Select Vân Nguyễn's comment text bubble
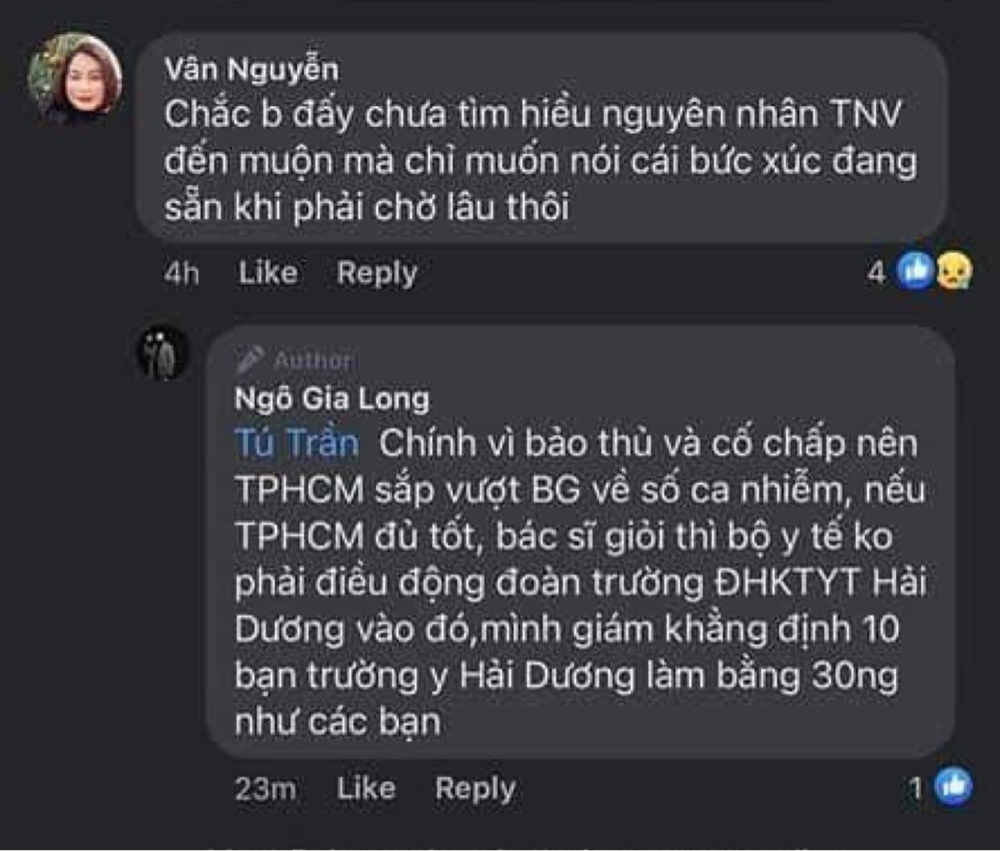The image size is (1000, 851). point(540,160)
